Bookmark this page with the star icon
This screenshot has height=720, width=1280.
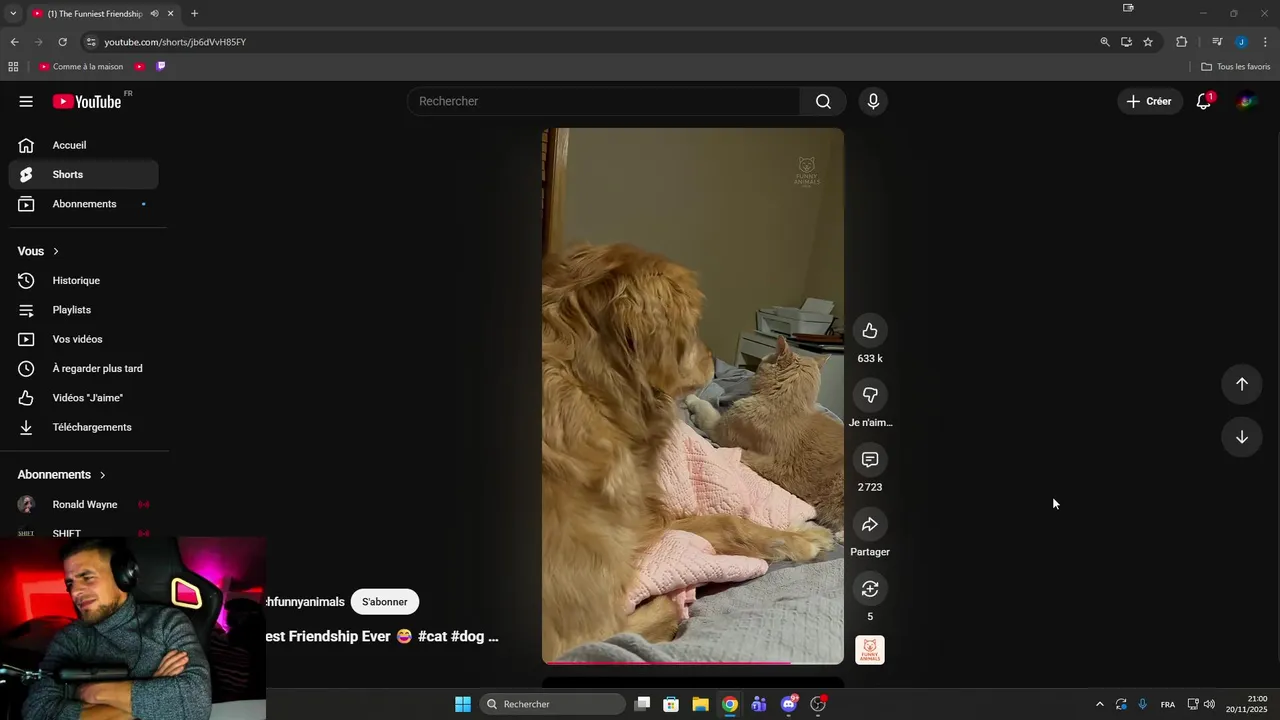click(x=1148, y=42)
